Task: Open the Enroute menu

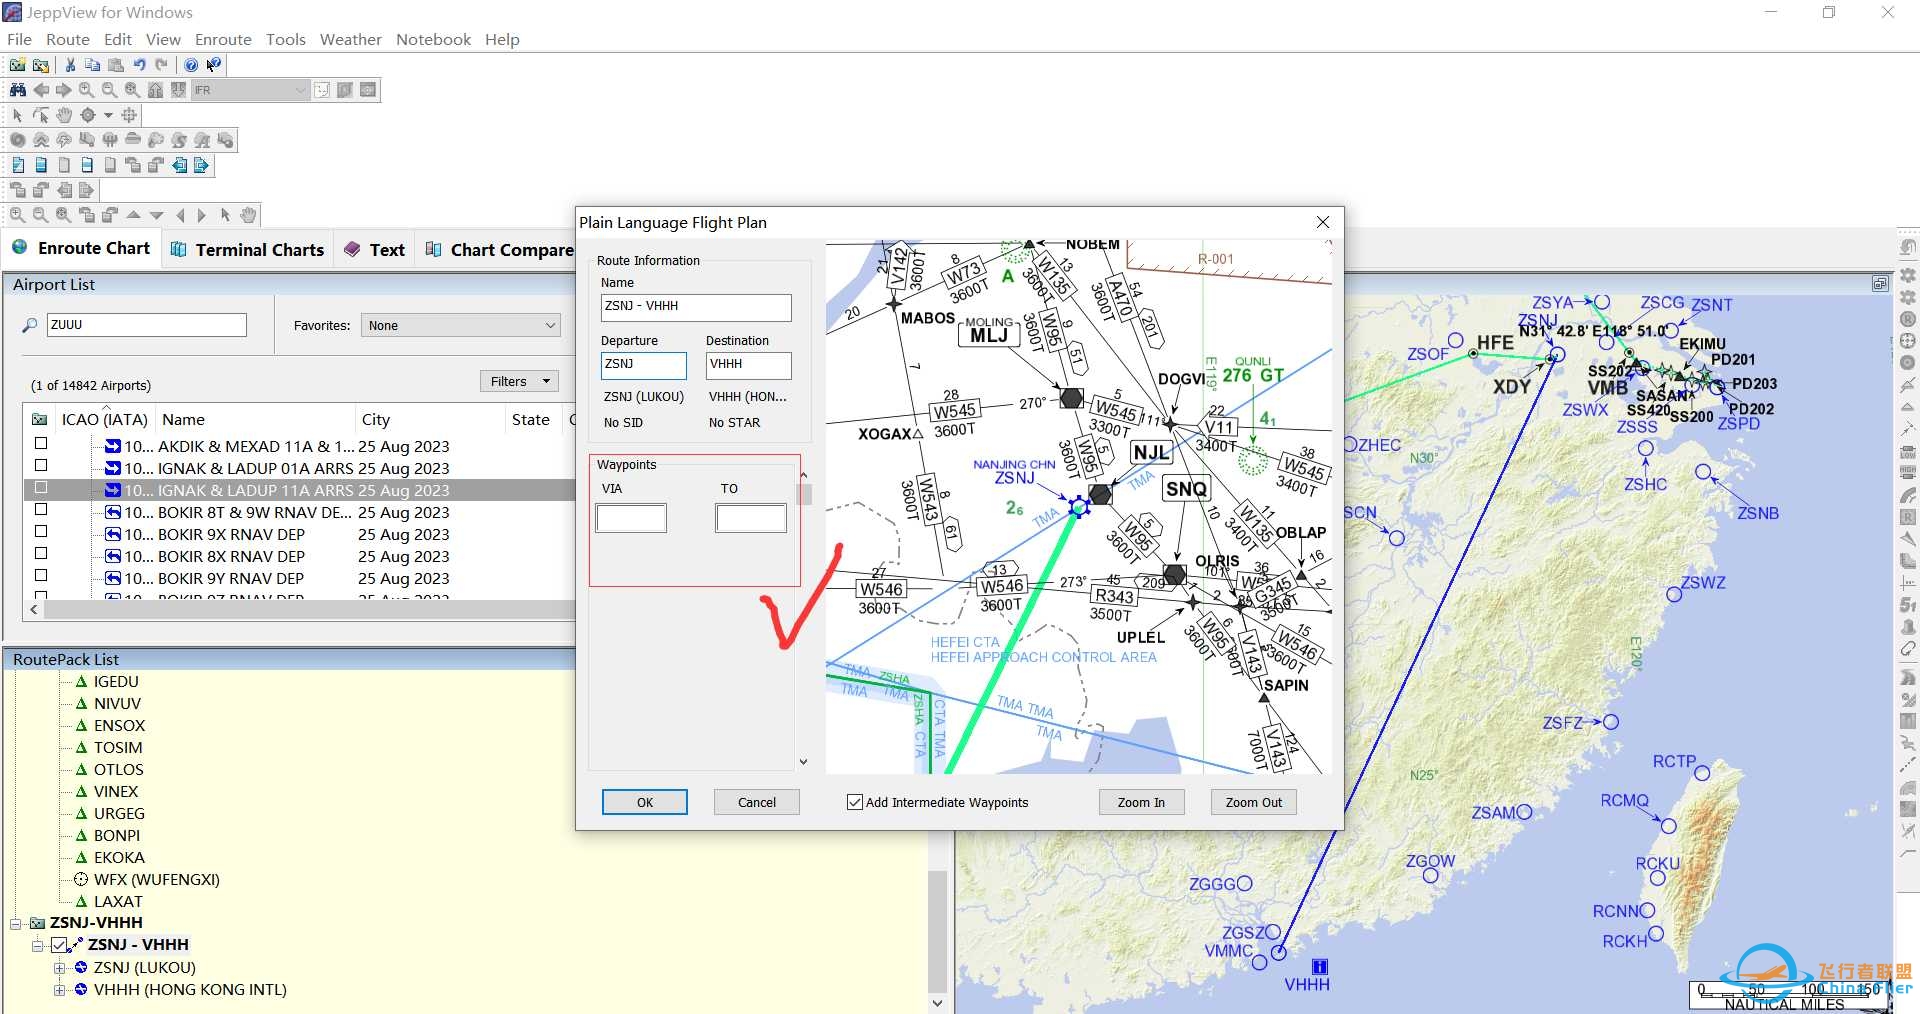Action: pos(223,39)
